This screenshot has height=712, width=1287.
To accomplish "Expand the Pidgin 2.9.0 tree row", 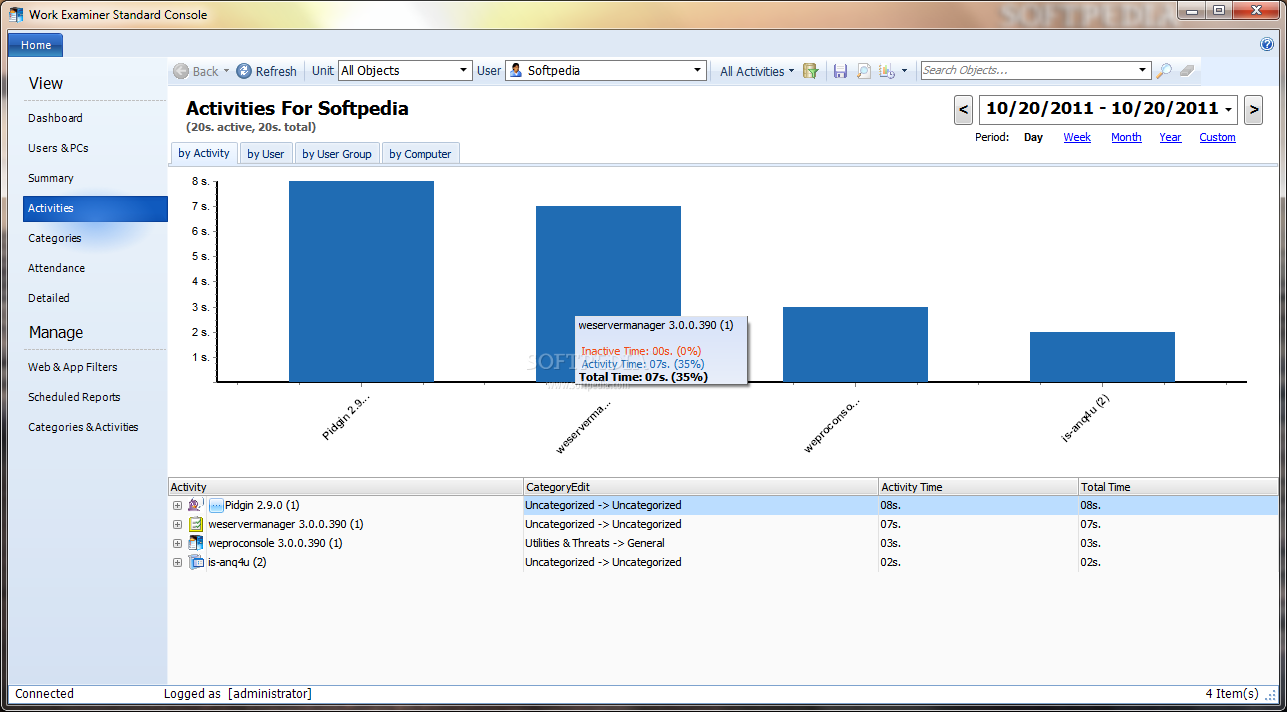I will (x=177, y=505).
